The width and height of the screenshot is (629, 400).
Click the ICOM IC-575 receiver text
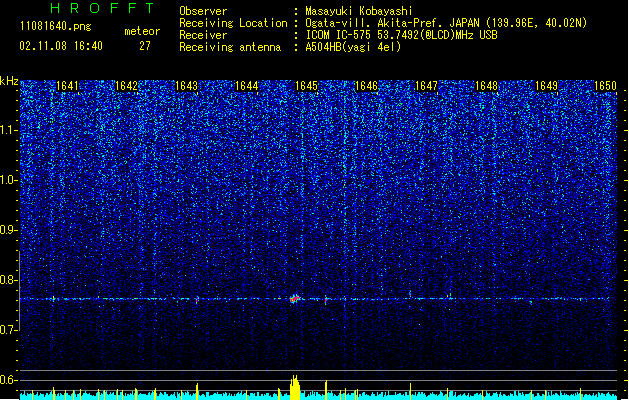point(401,35)
